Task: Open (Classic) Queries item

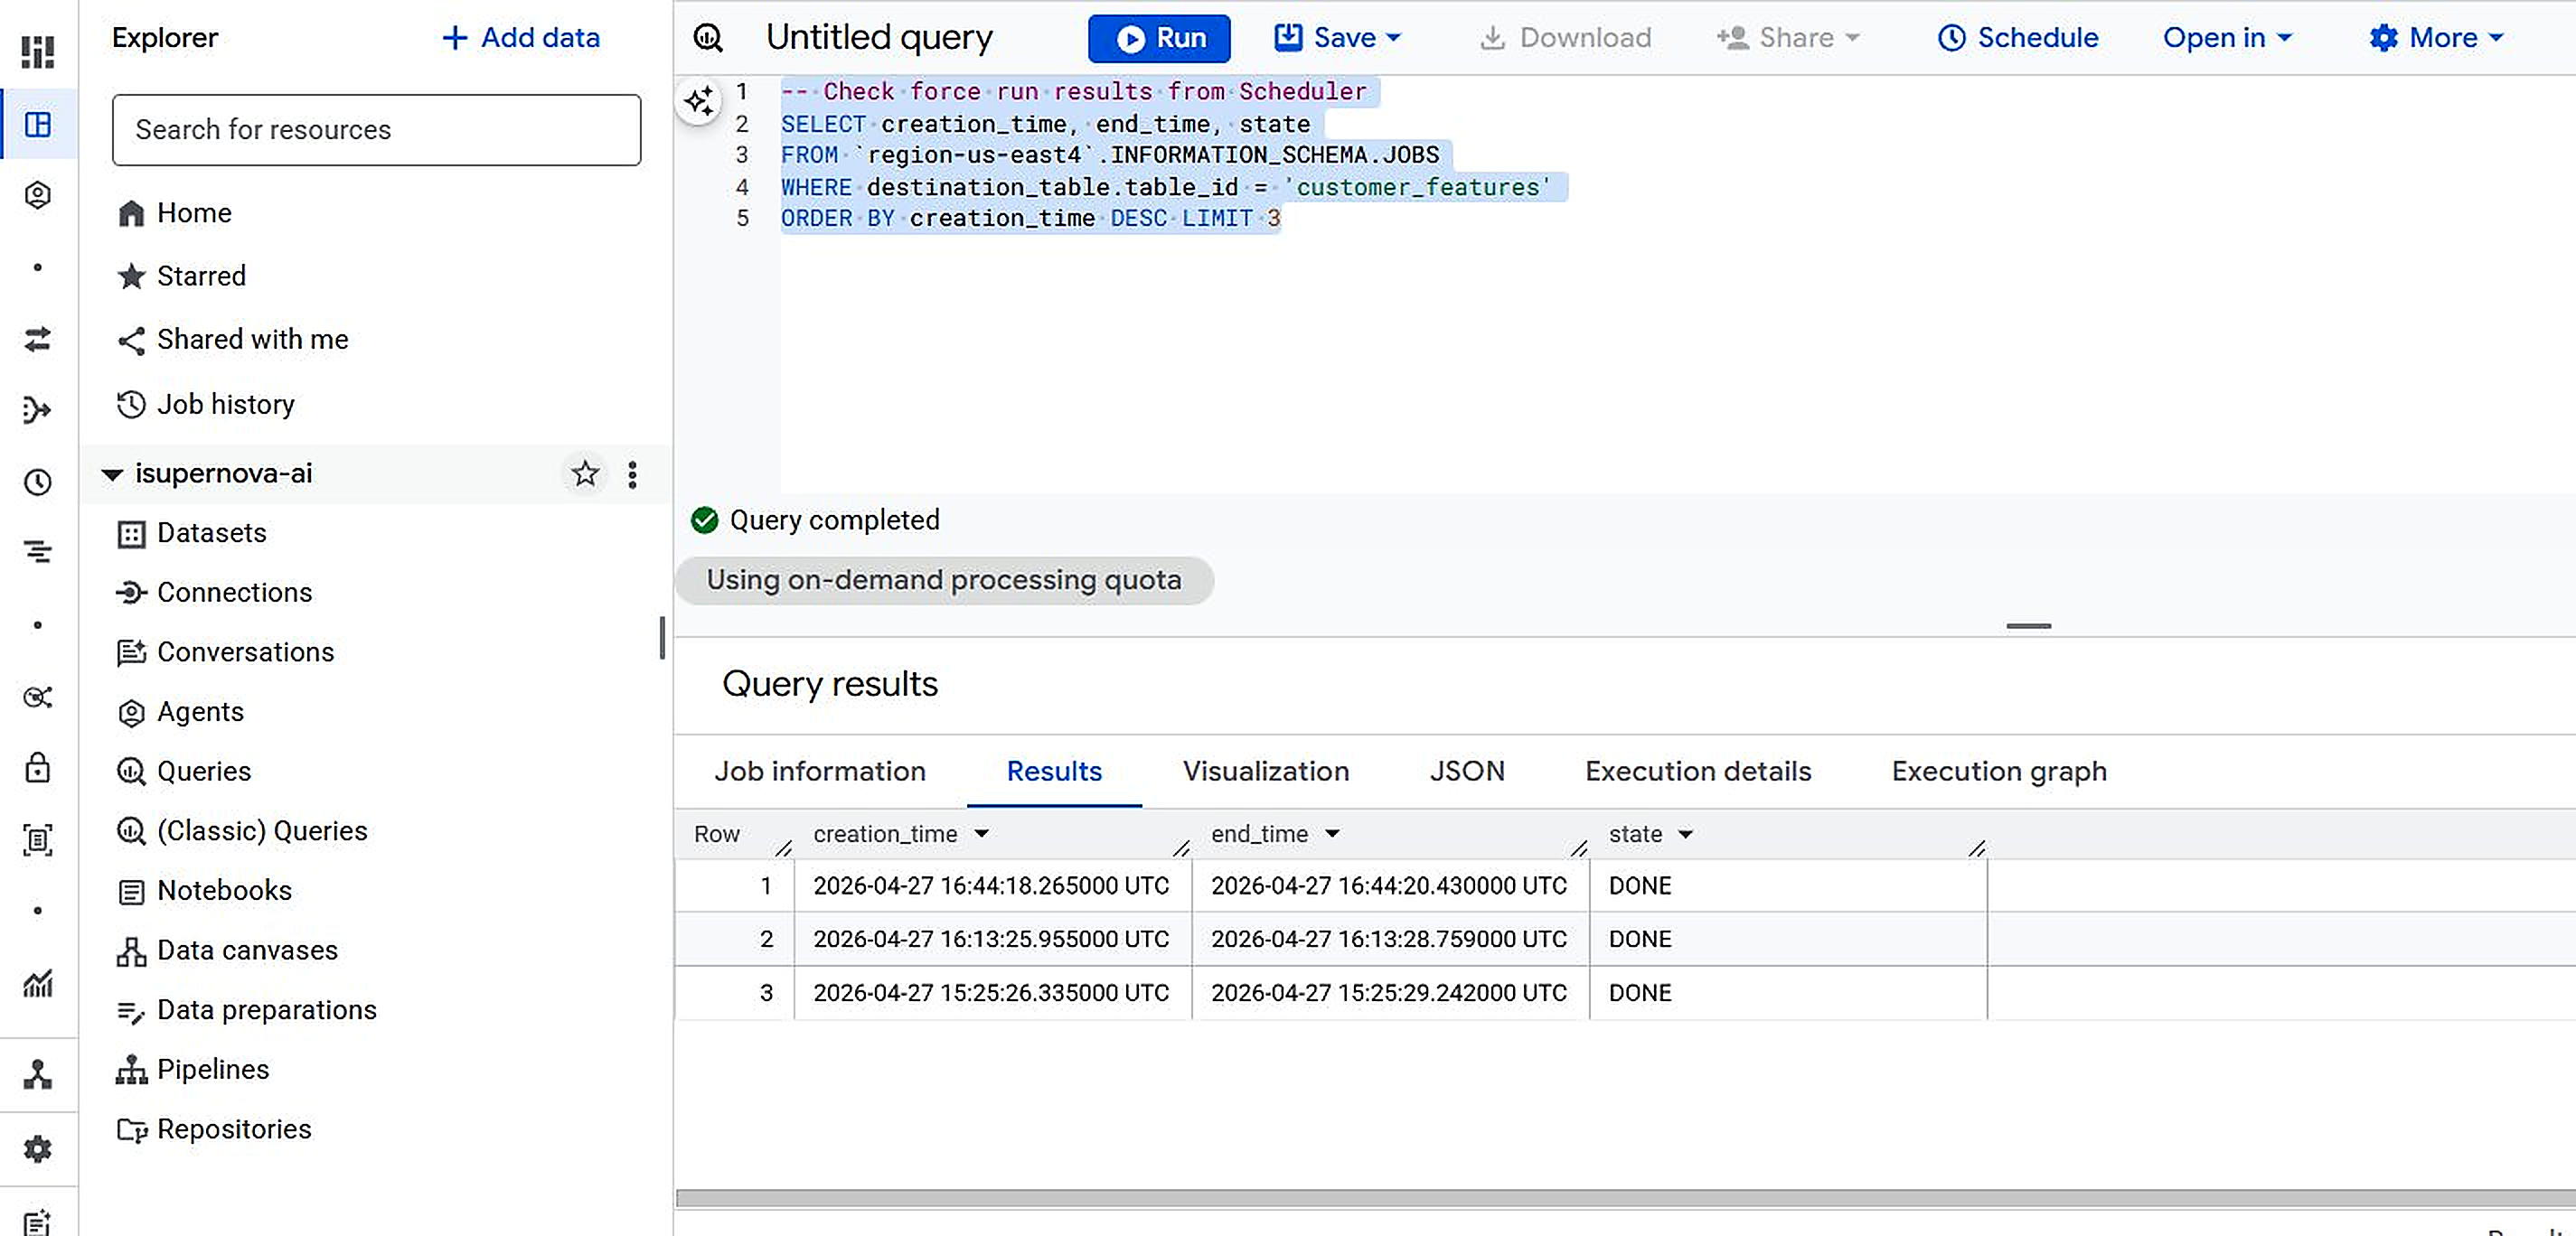Action: point(242,831)
